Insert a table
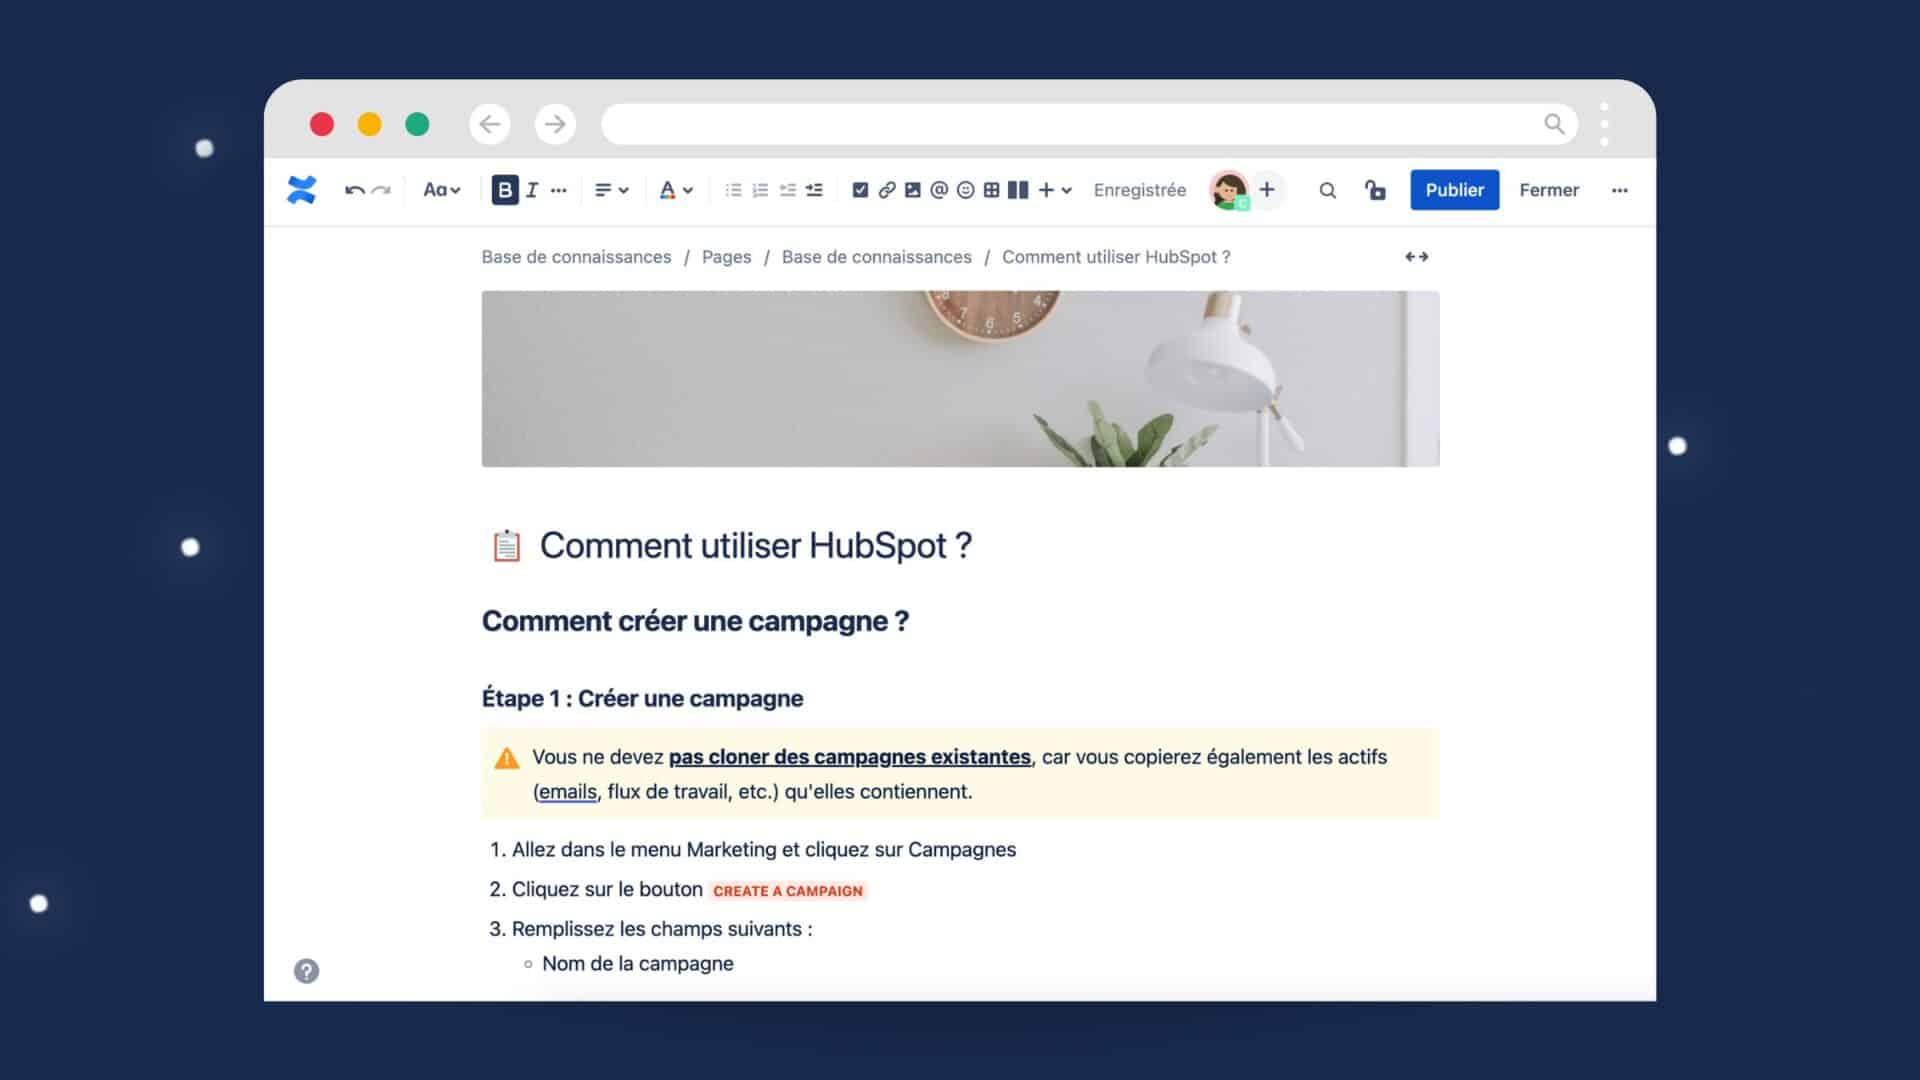Image resolution: width=1920 pixels, height=1080 pixels. [991, 190]
